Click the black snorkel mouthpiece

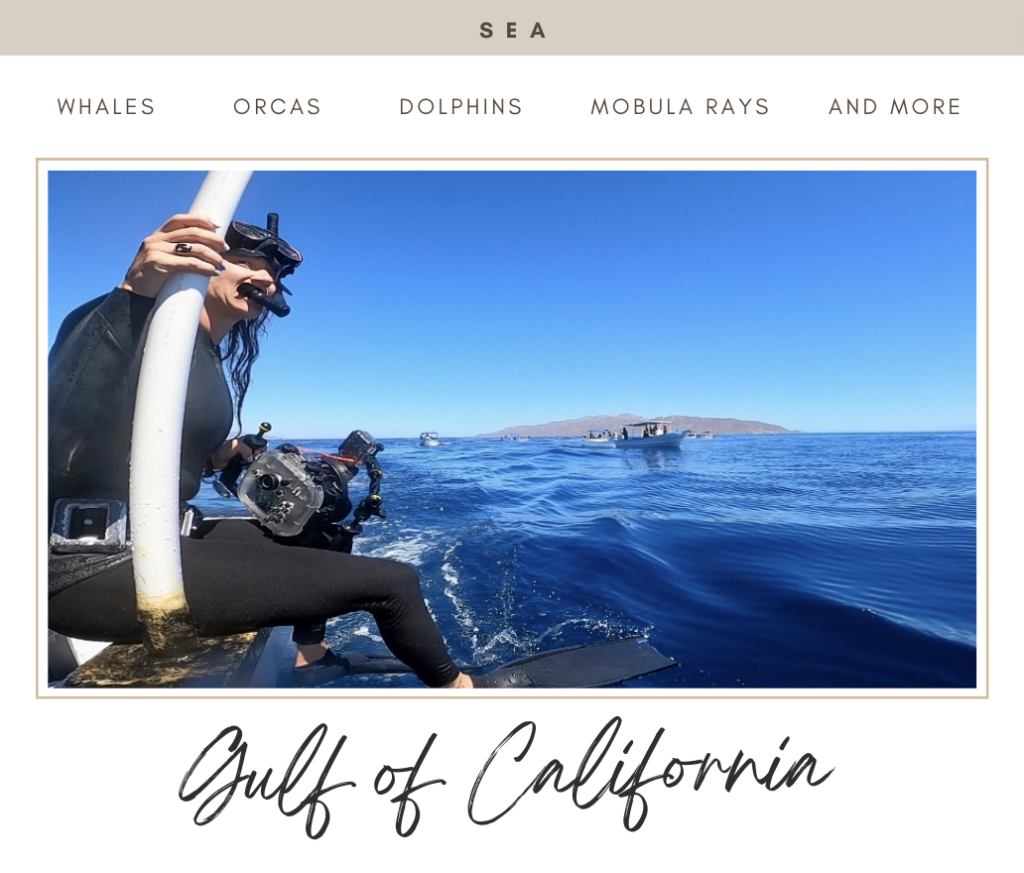click(264, 297)
